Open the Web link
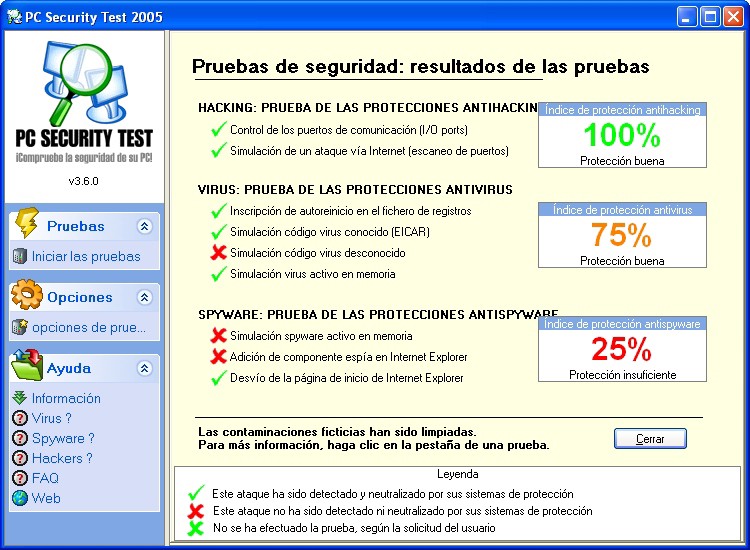Viewport: 750px width, 550px height. [46, 498]
